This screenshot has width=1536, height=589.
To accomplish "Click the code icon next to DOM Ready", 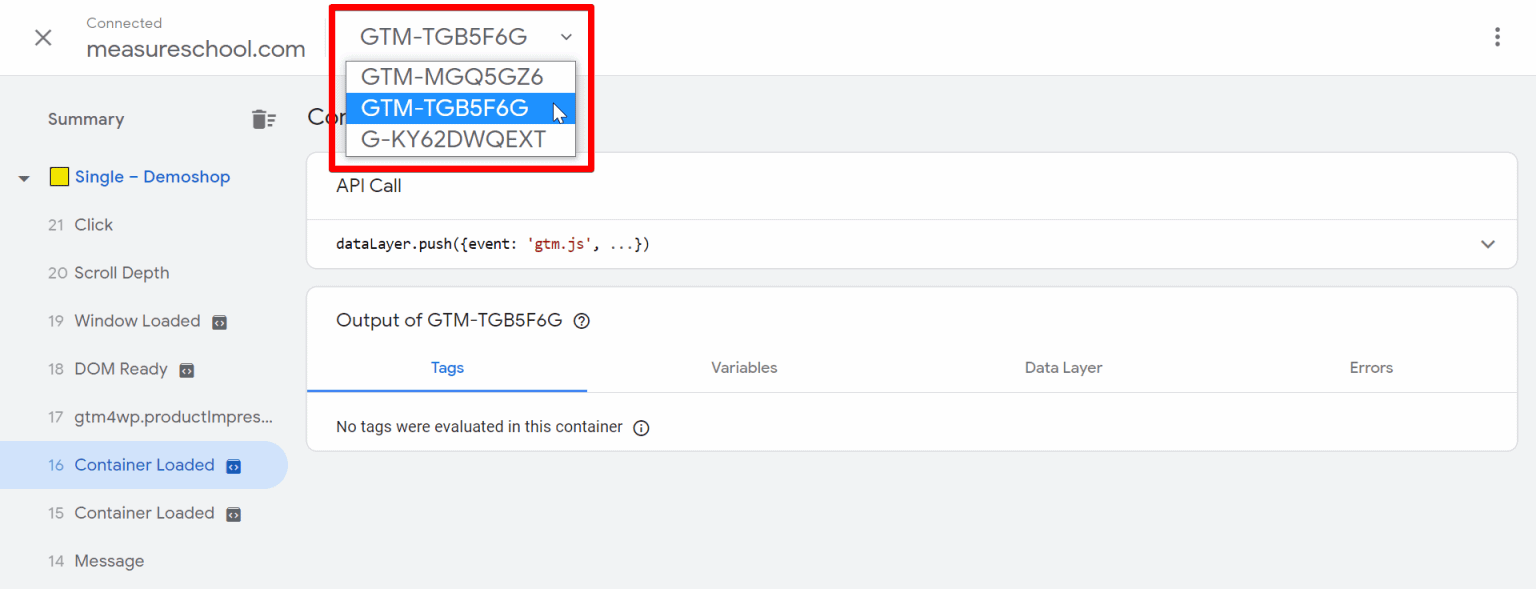I will [186, 370].
